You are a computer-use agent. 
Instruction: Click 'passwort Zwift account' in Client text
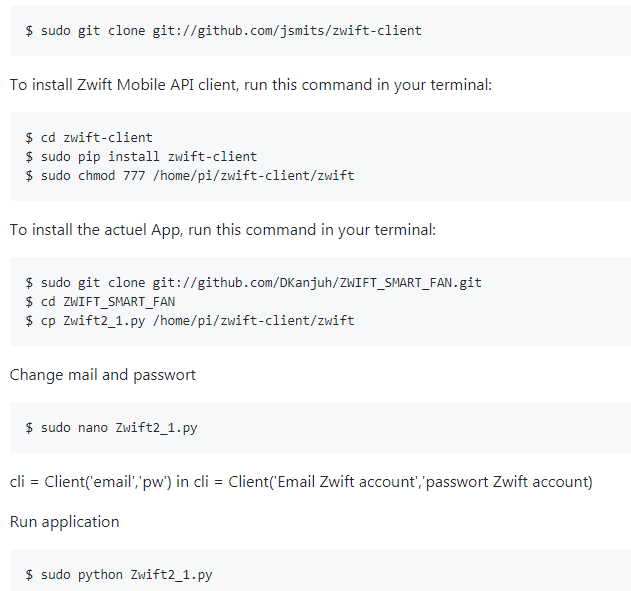(507, 482)
